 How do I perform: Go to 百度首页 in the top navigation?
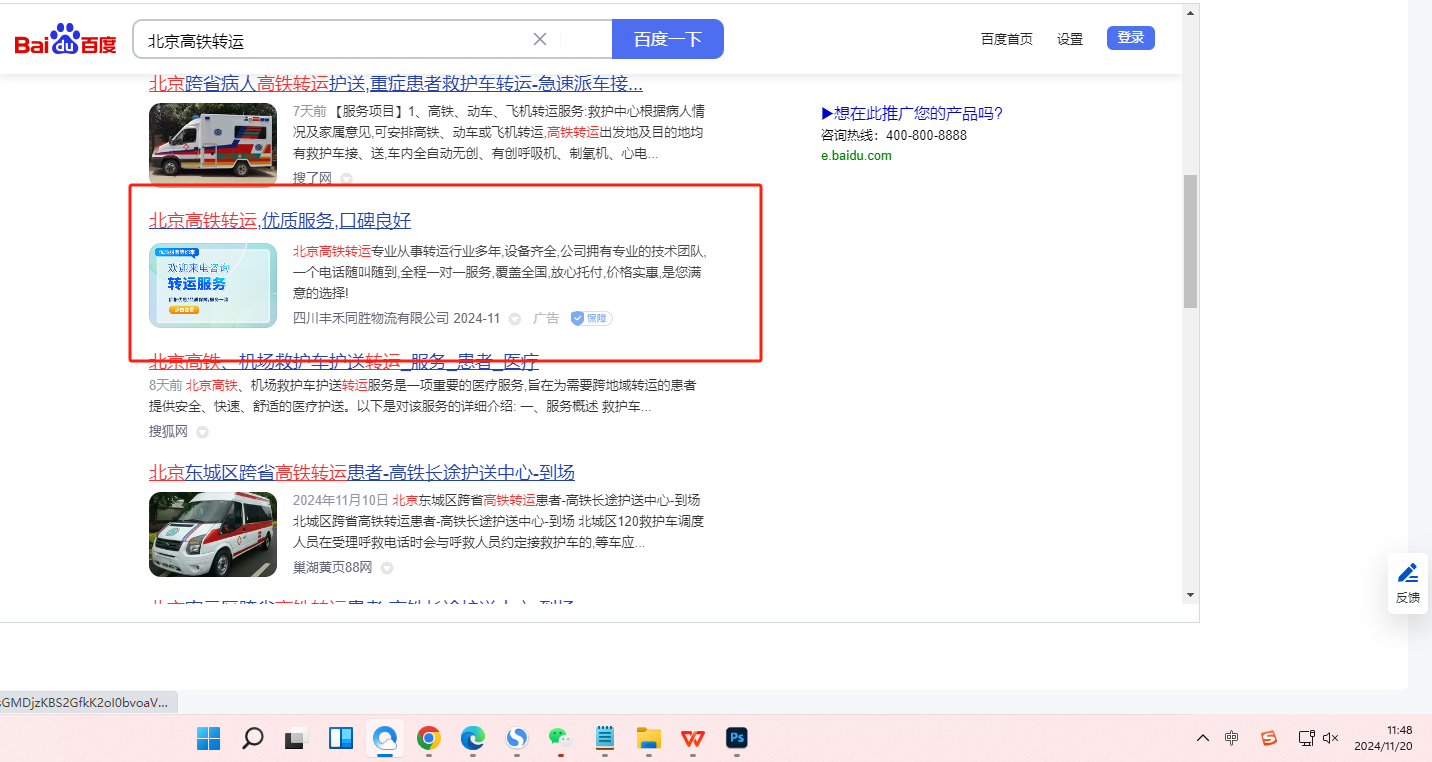click(1006, 39)
